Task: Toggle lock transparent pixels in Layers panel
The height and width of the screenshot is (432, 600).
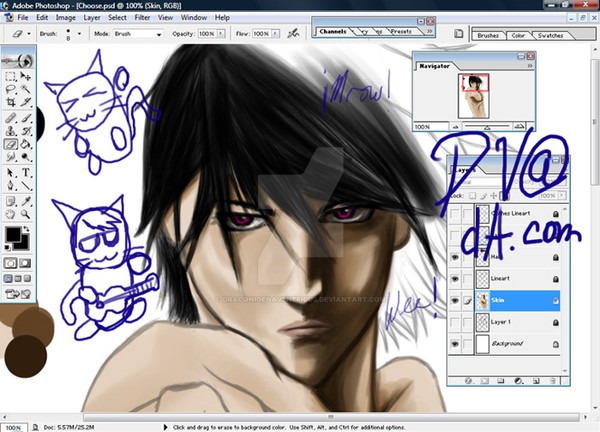Action: 473,196
